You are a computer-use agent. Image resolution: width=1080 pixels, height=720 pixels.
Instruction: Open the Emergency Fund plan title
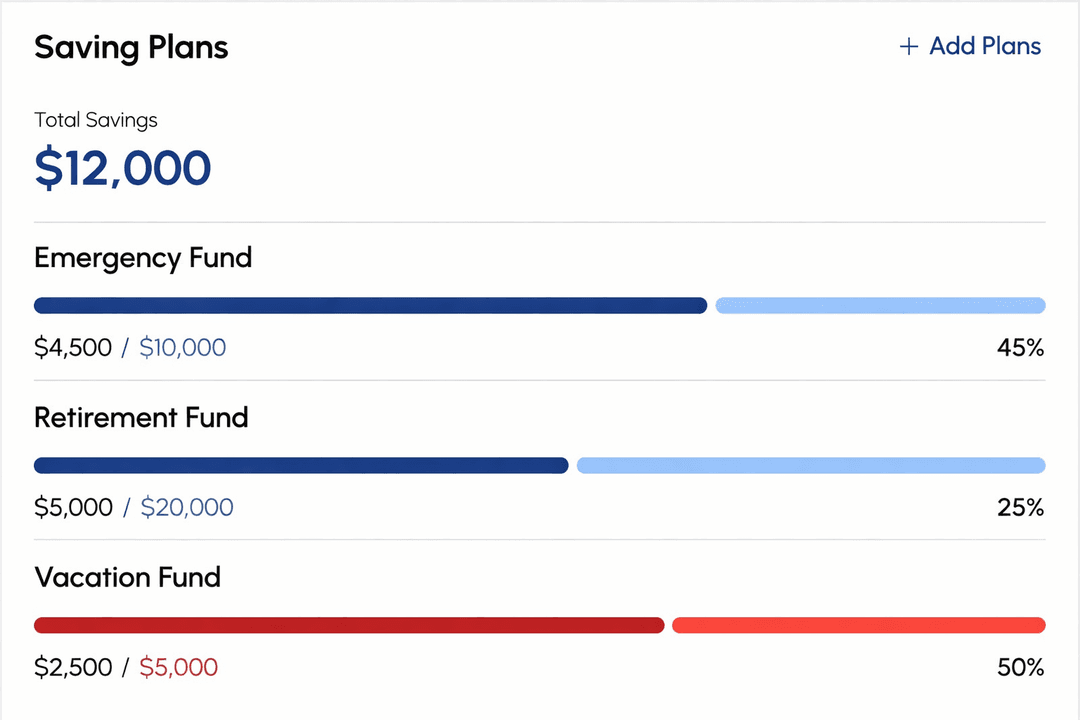pos(143,258)
